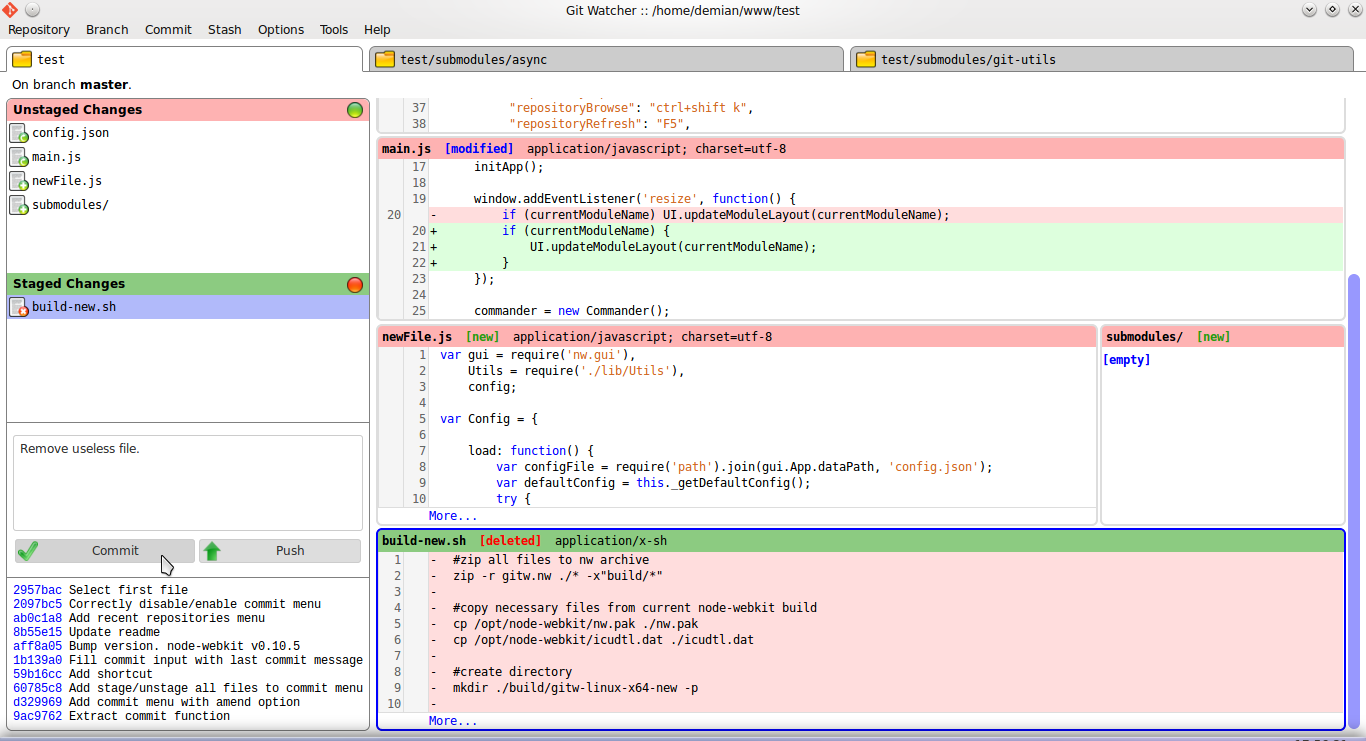Click the newFile.js file icon
The height and width of the screenshot is (741, 1366).
click(x=19, y=181)
